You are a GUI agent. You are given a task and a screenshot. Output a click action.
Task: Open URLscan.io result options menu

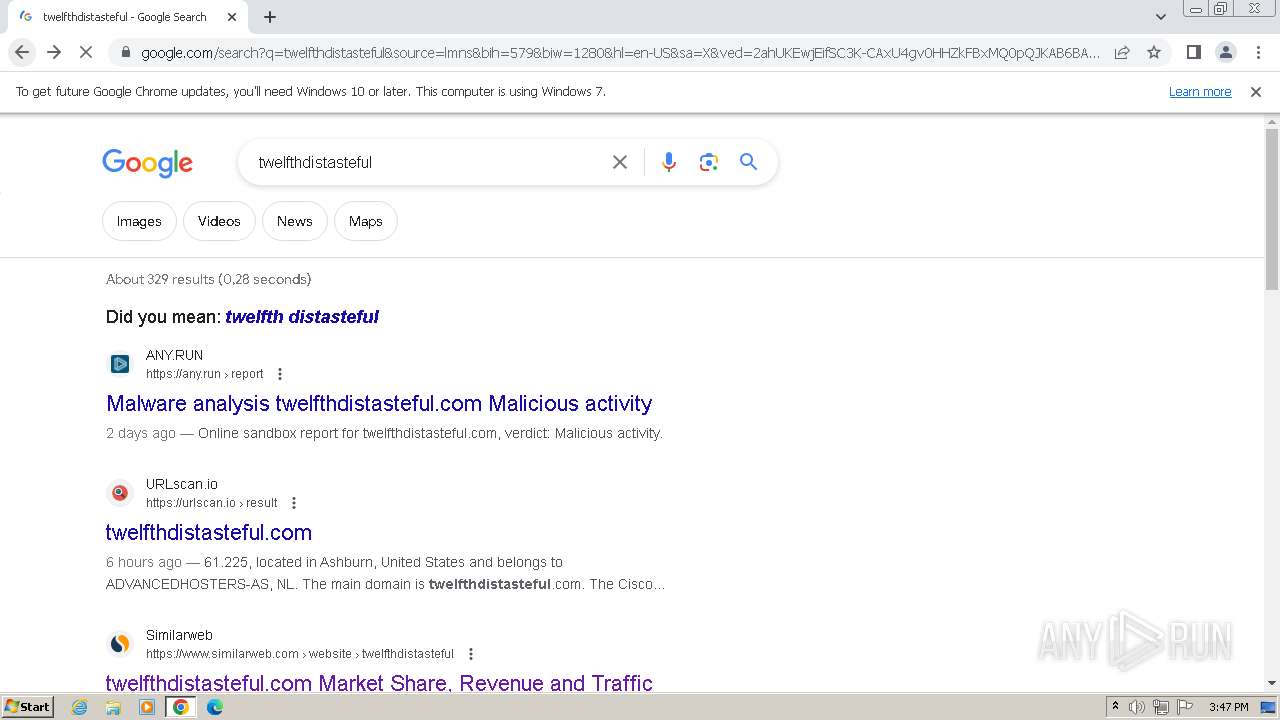[x=294, y=503]
